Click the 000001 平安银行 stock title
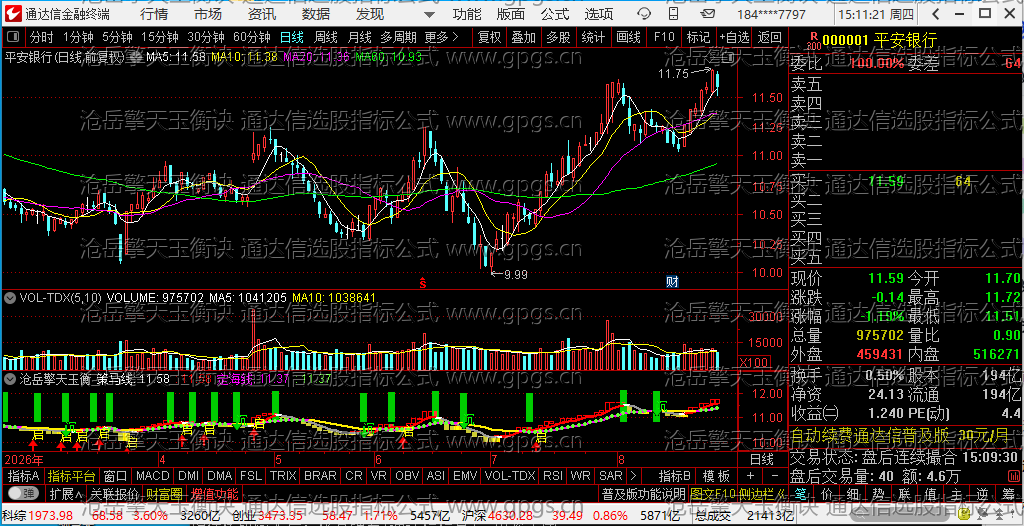The image size is (1024, 526). (880, 41)
